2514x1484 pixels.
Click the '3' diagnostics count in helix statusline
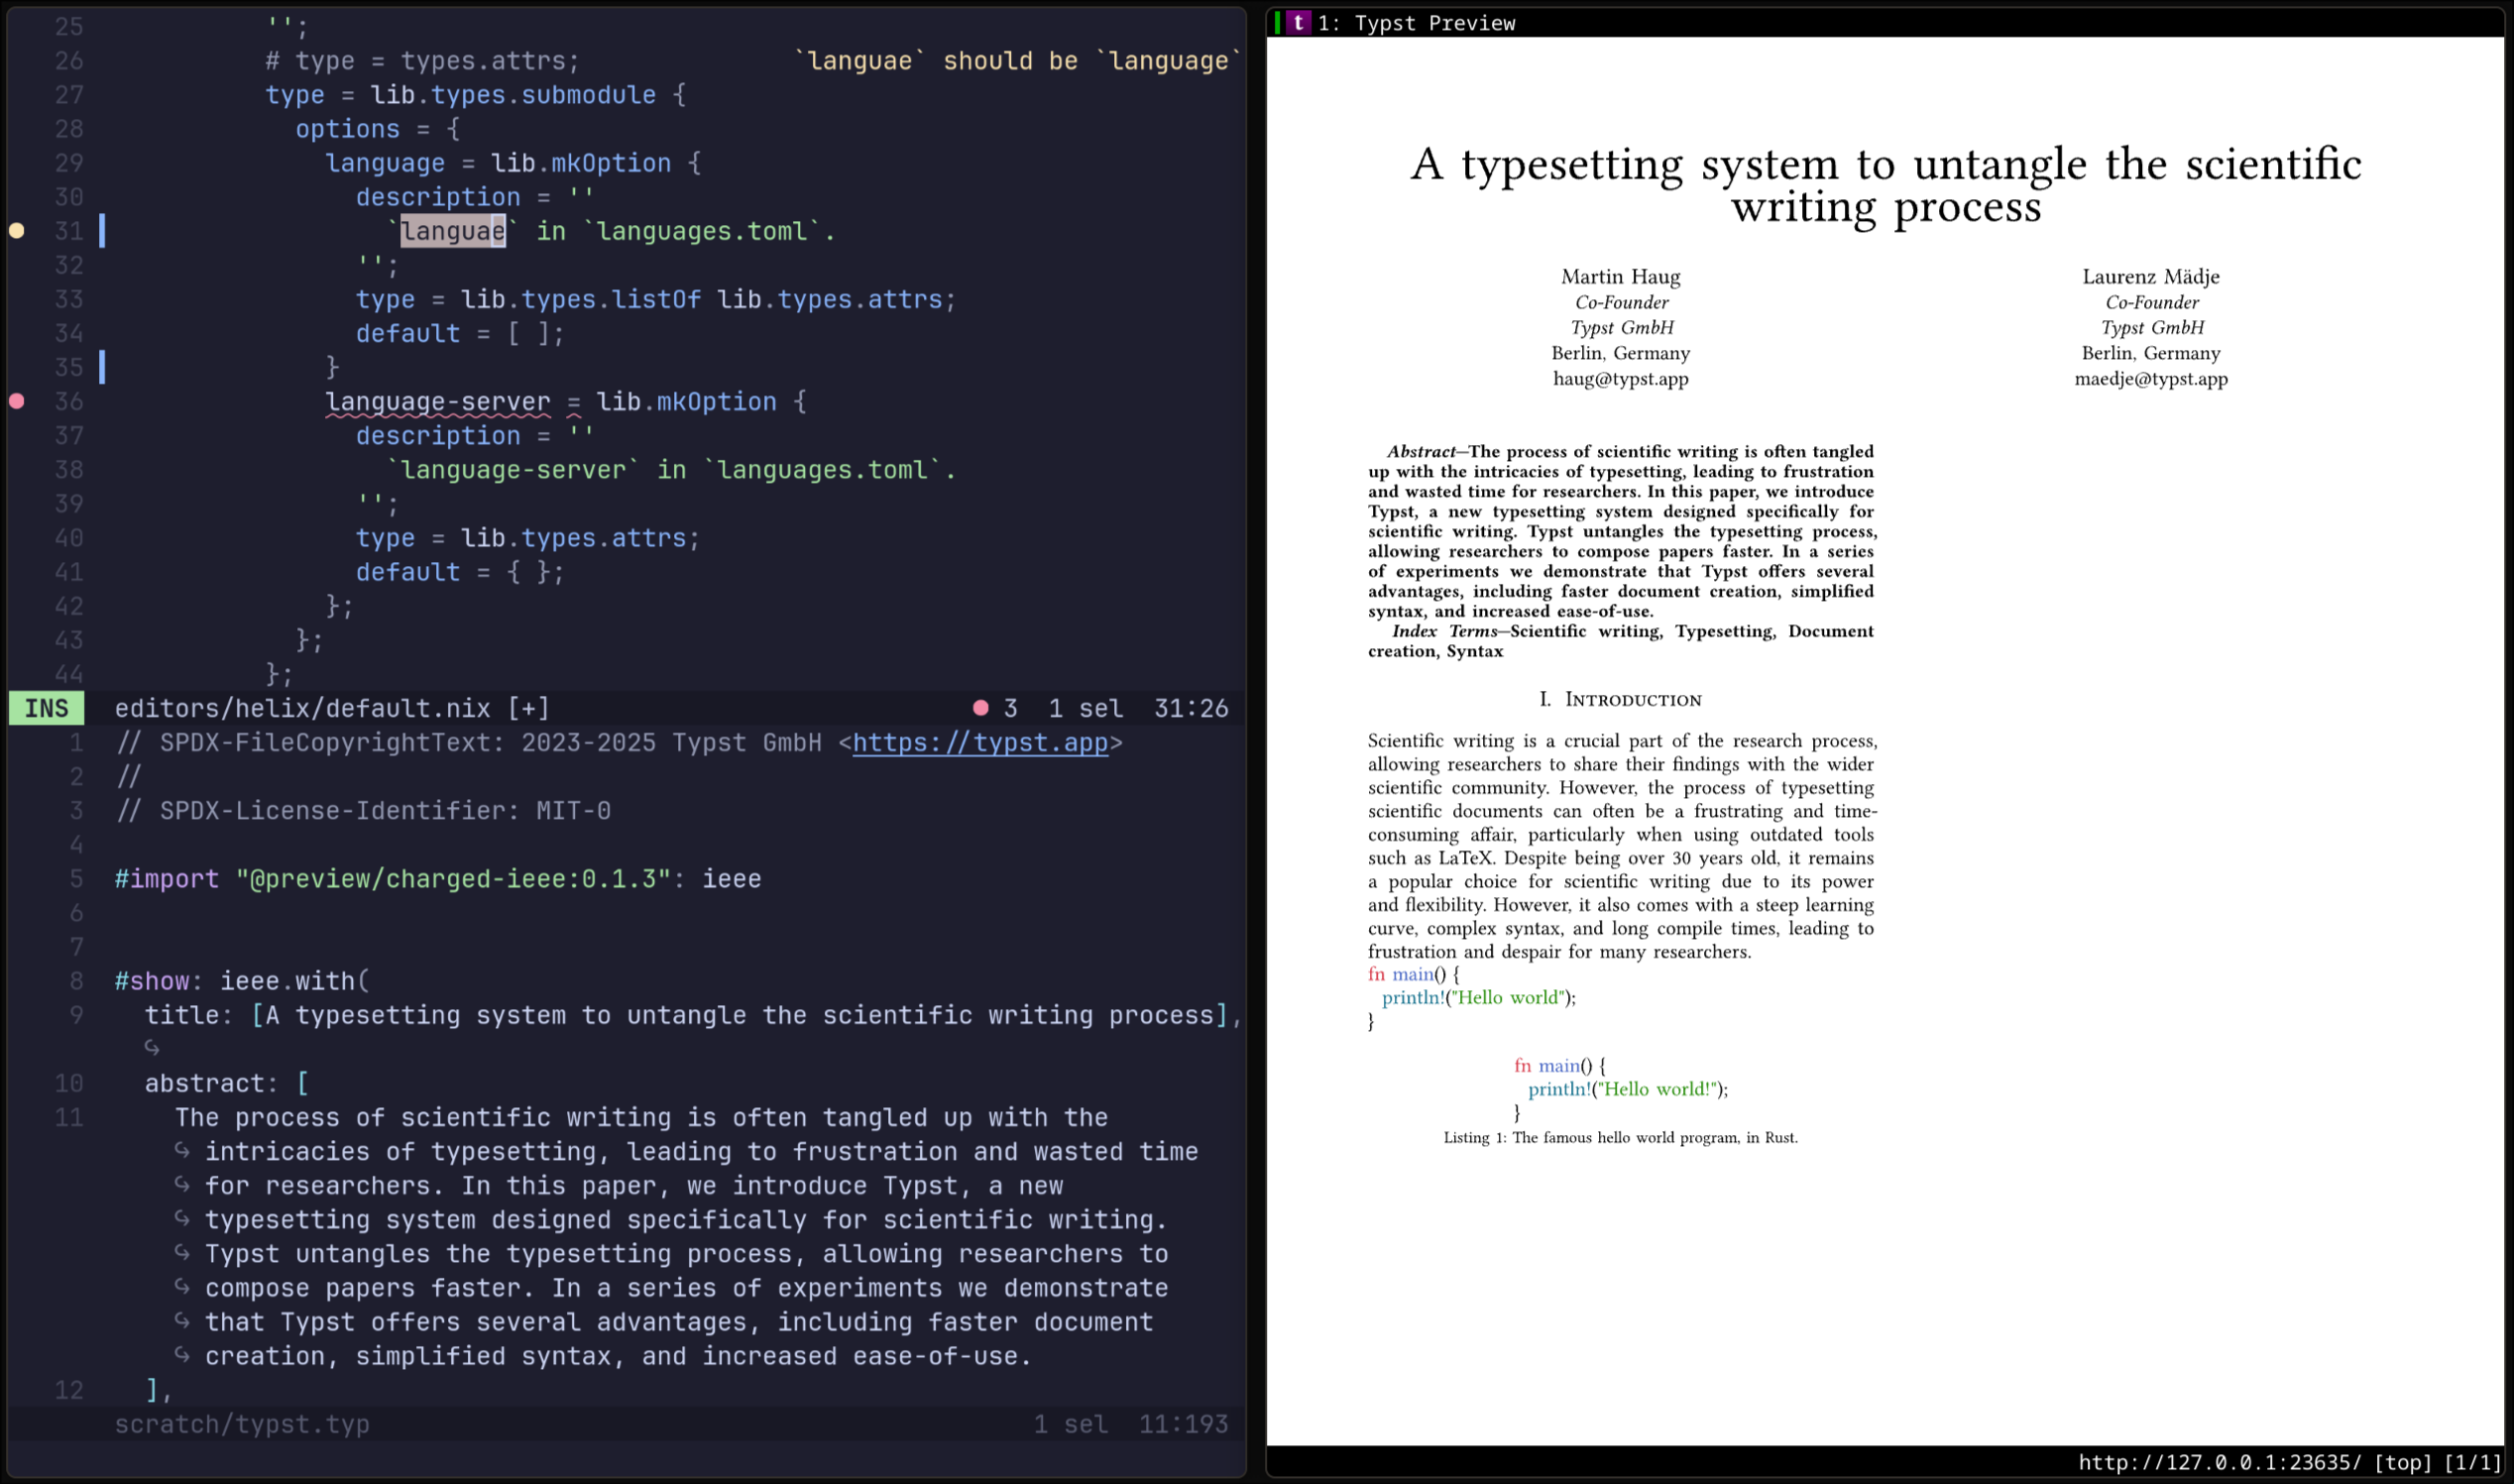coord(1011,708)
